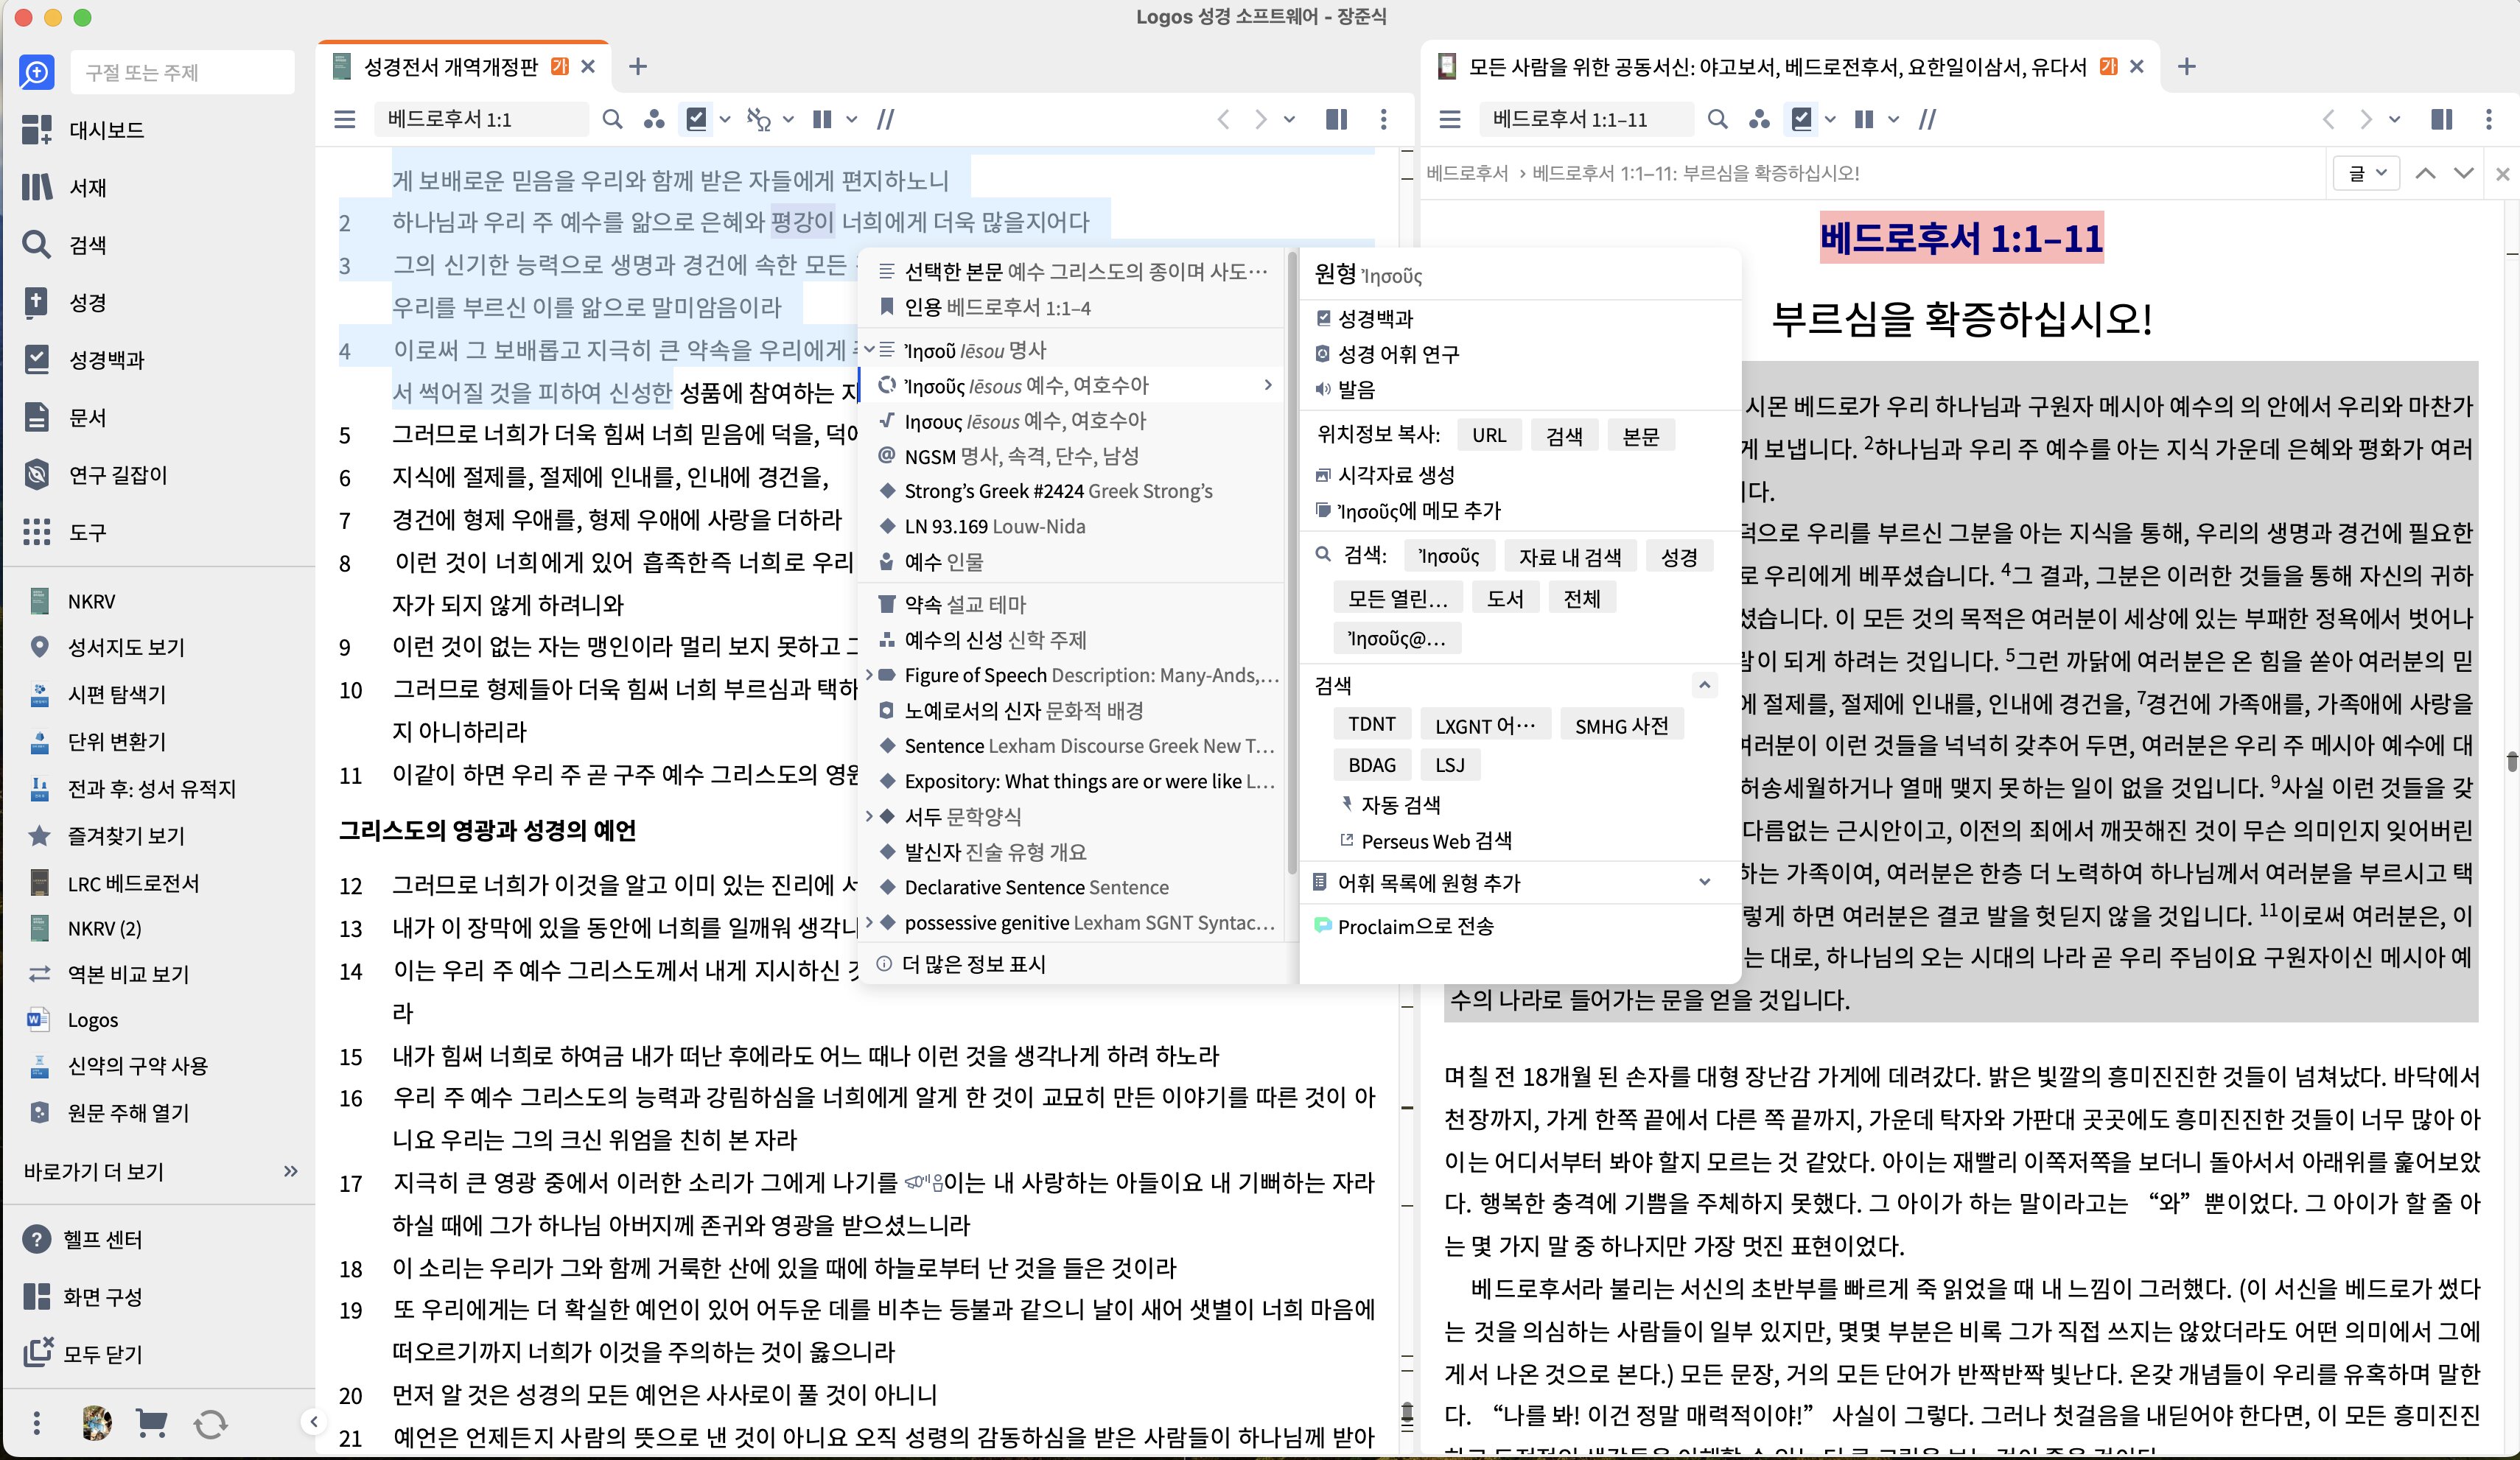Viewport: 2520px width, 1460px height.
Task: Click search icon in right commentary panel
Action: (1717, 119)
